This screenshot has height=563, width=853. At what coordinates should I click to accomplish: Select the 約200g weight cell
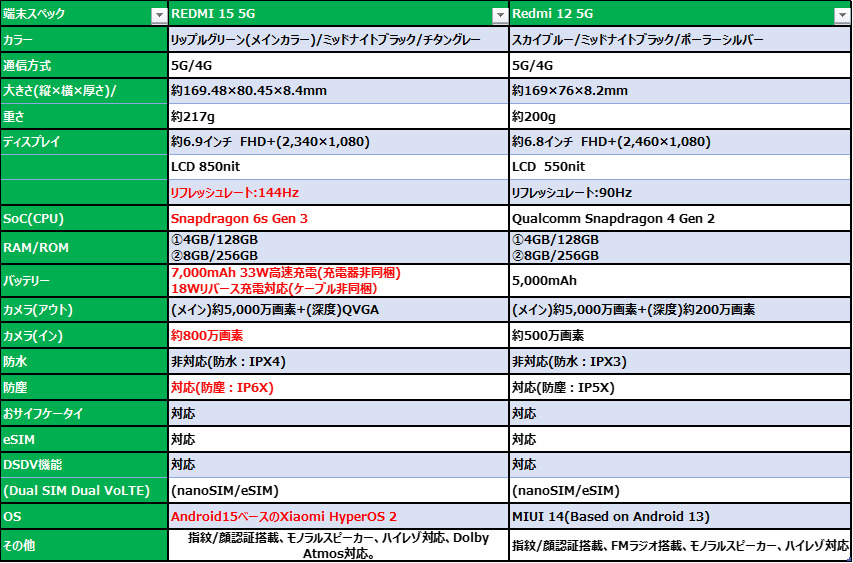coord(680,116)
